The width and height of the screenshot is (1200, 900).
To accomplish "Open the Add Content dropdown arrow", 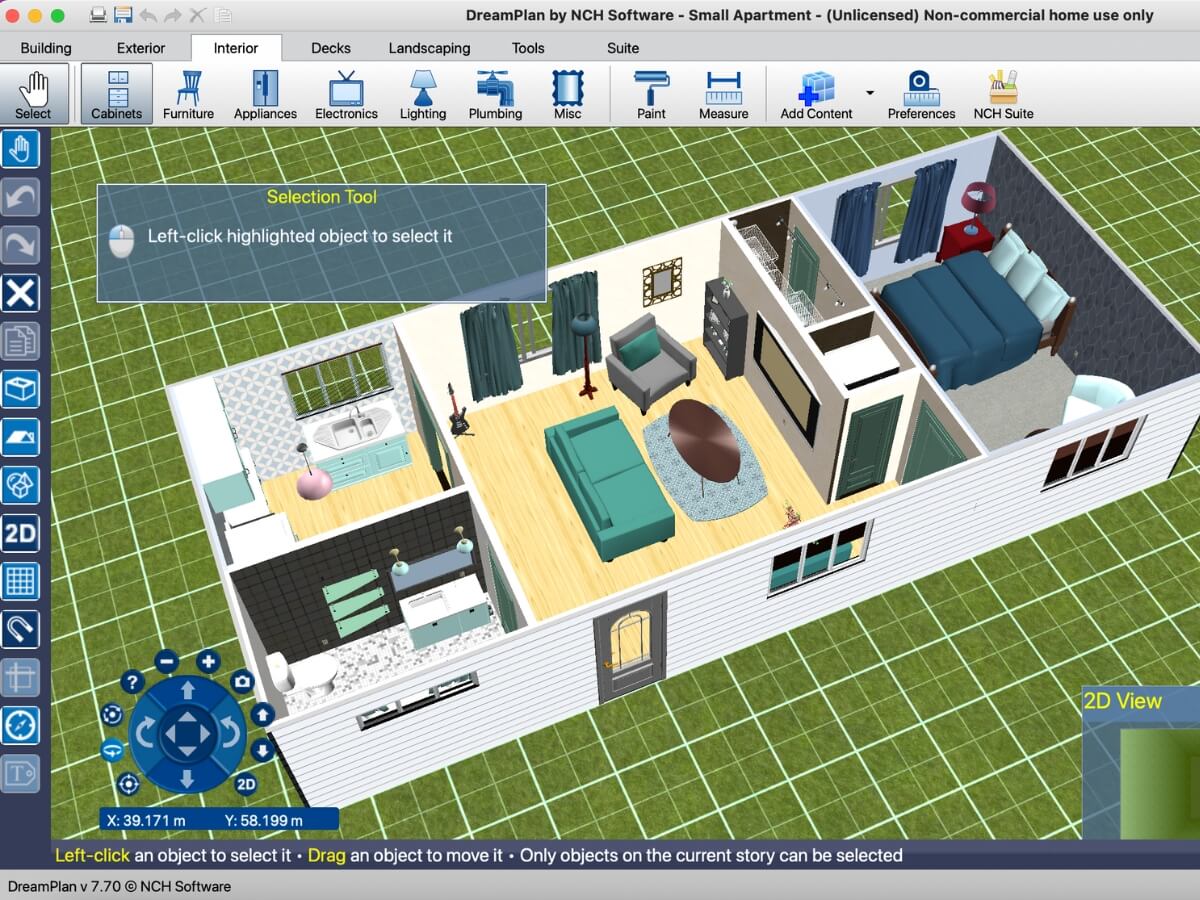I will tap(869, 93).
